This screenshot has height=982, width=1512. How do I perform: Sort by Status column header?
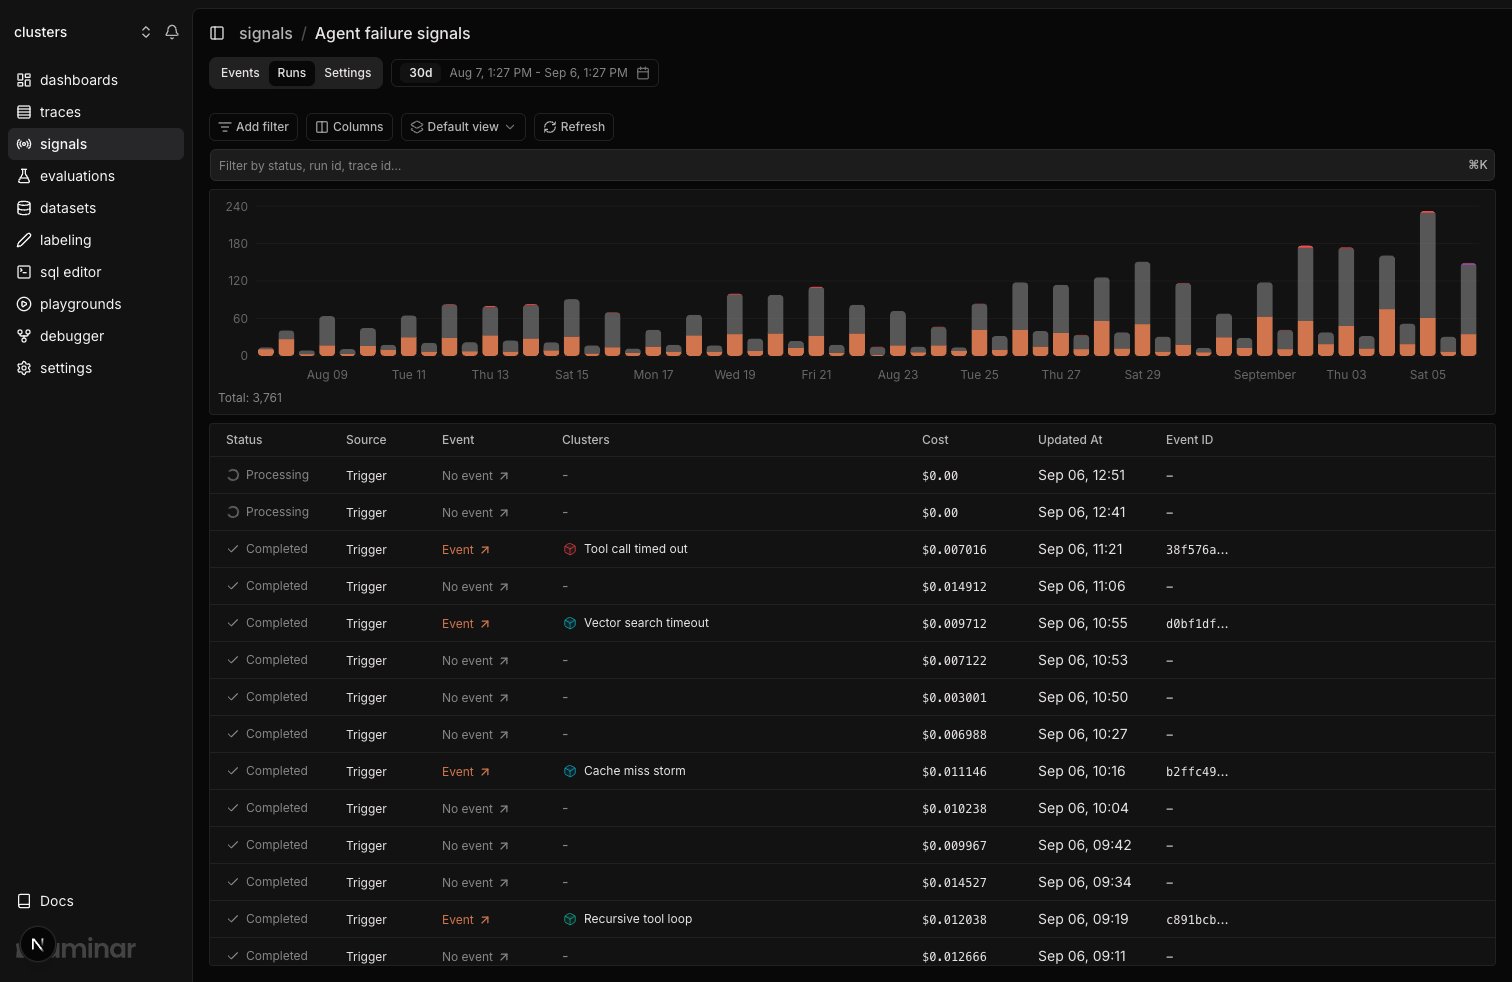(244, 440)
